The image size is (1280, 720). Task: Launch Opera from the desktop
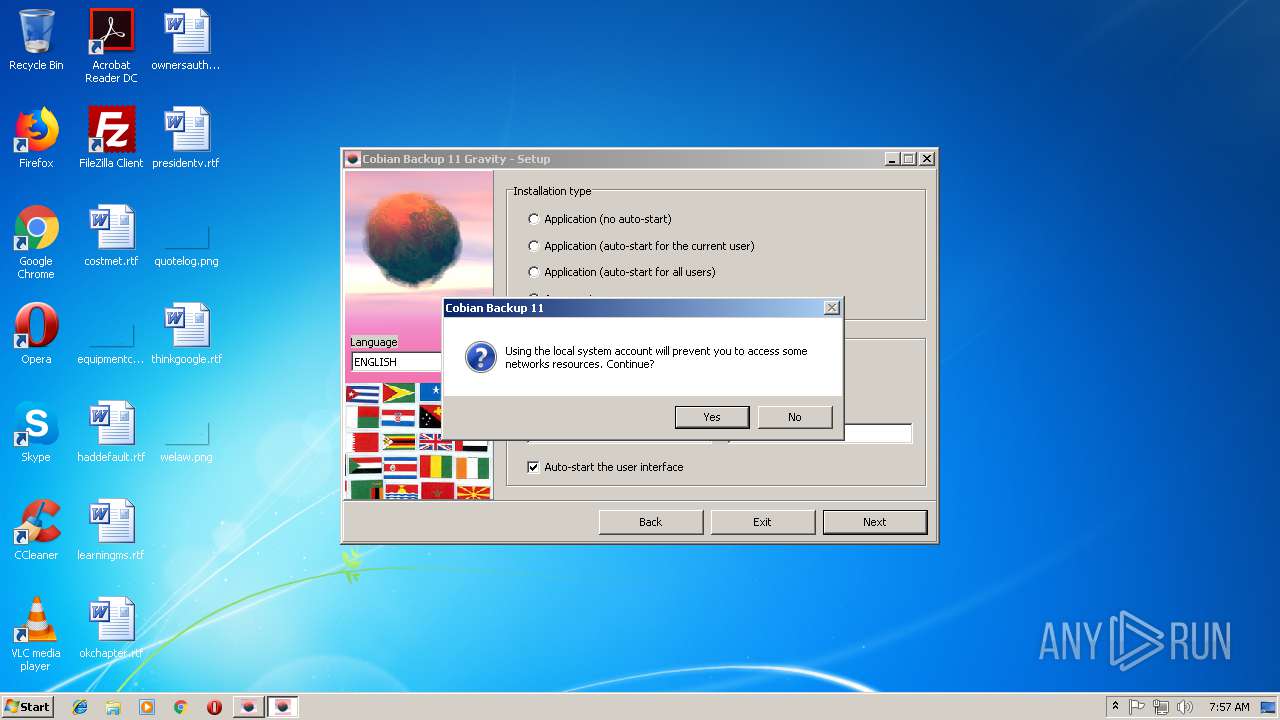[x=36, y=334]
